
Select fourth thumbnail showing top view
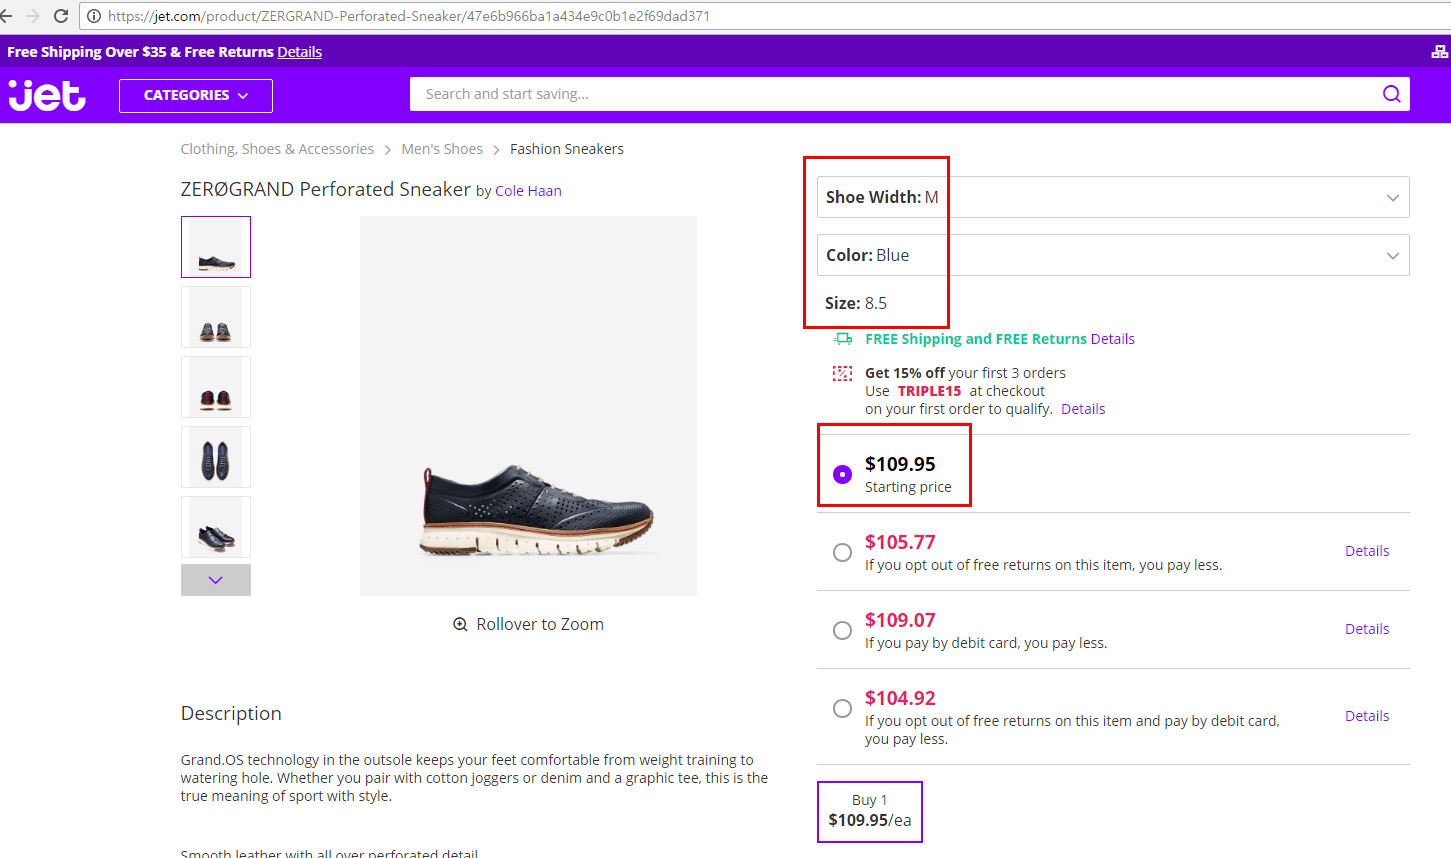[216, 457]
